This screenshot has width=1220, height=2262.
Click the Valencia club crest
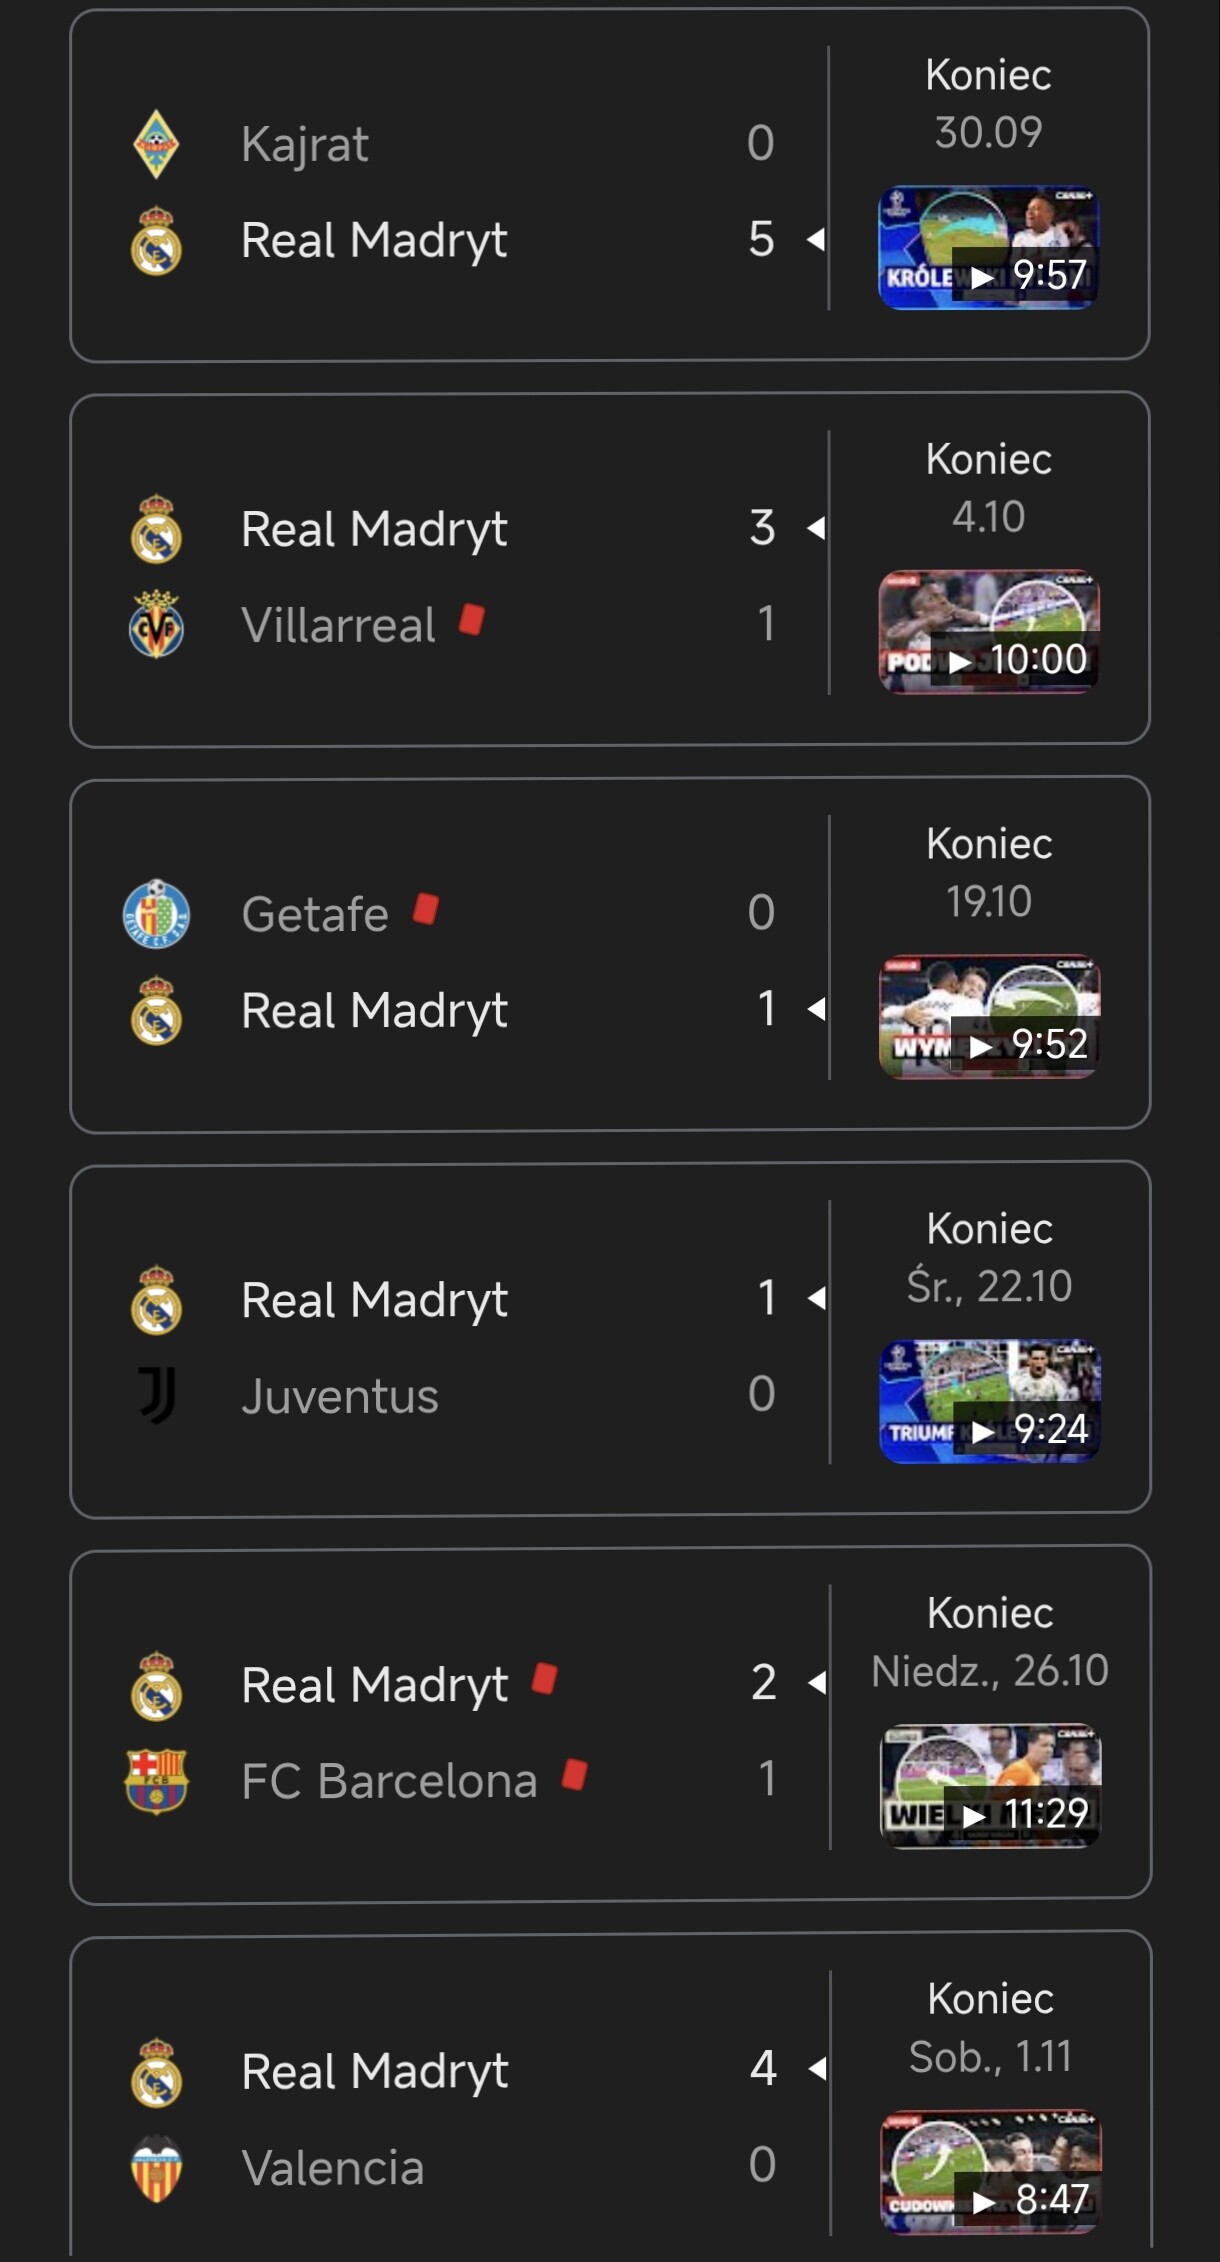(x=156, y=2168)
